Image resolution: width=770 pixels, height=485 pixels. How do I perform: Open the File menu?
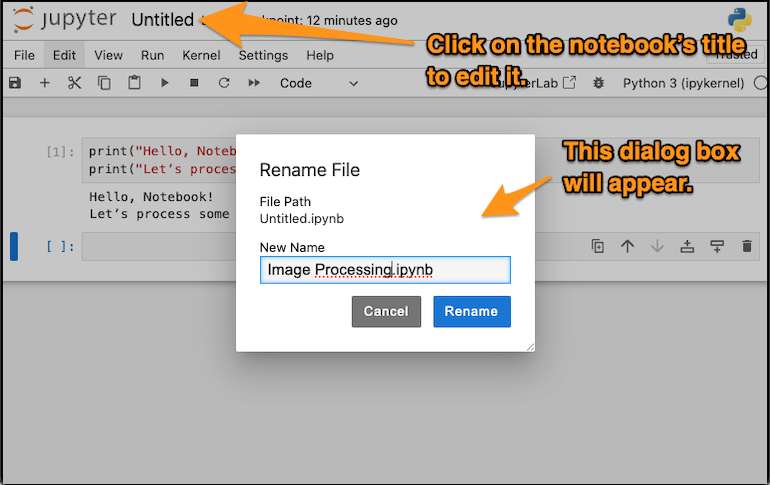[x=24, y=55]
